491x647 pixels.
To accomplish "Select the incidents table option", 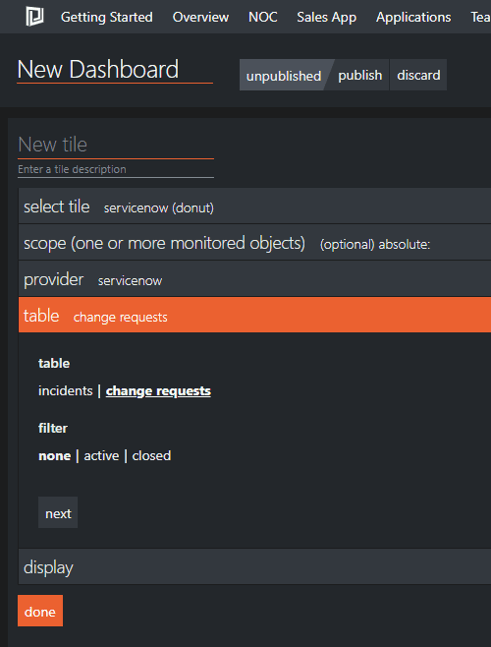I will point(65,390).
